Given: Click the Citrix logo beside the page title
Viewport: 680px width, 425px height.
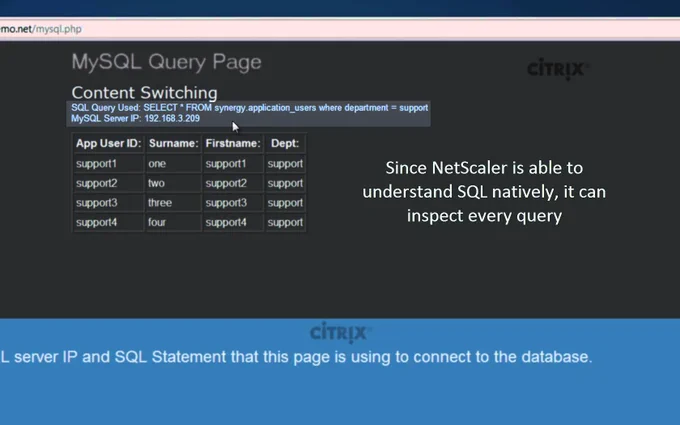Looking at the screenshot, I should click(558, 69).
